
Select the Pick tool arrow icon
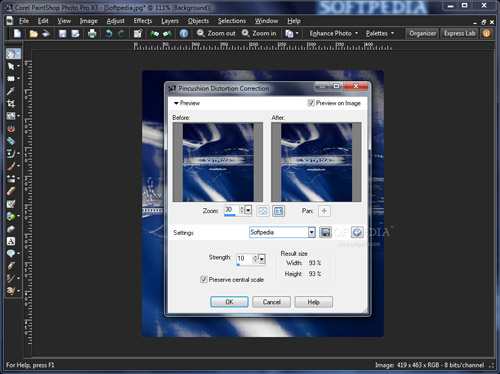pyautogui.click(x=11, y=66)
